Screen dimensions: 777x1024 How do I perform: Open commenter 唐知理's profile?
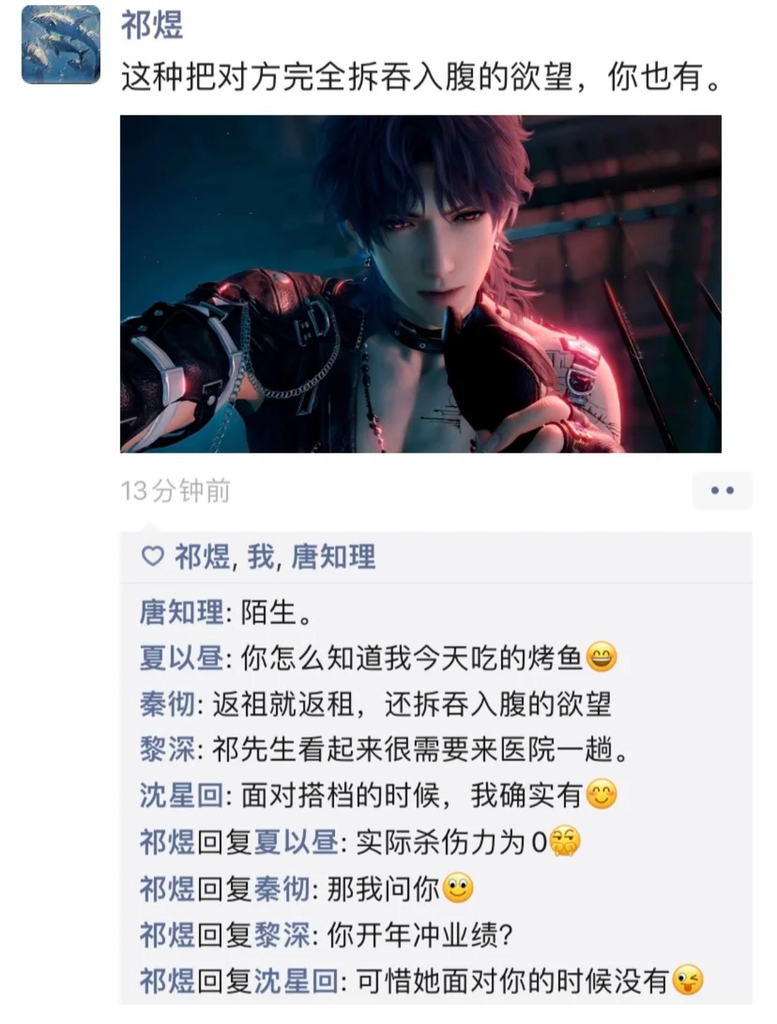coord(182,613)
